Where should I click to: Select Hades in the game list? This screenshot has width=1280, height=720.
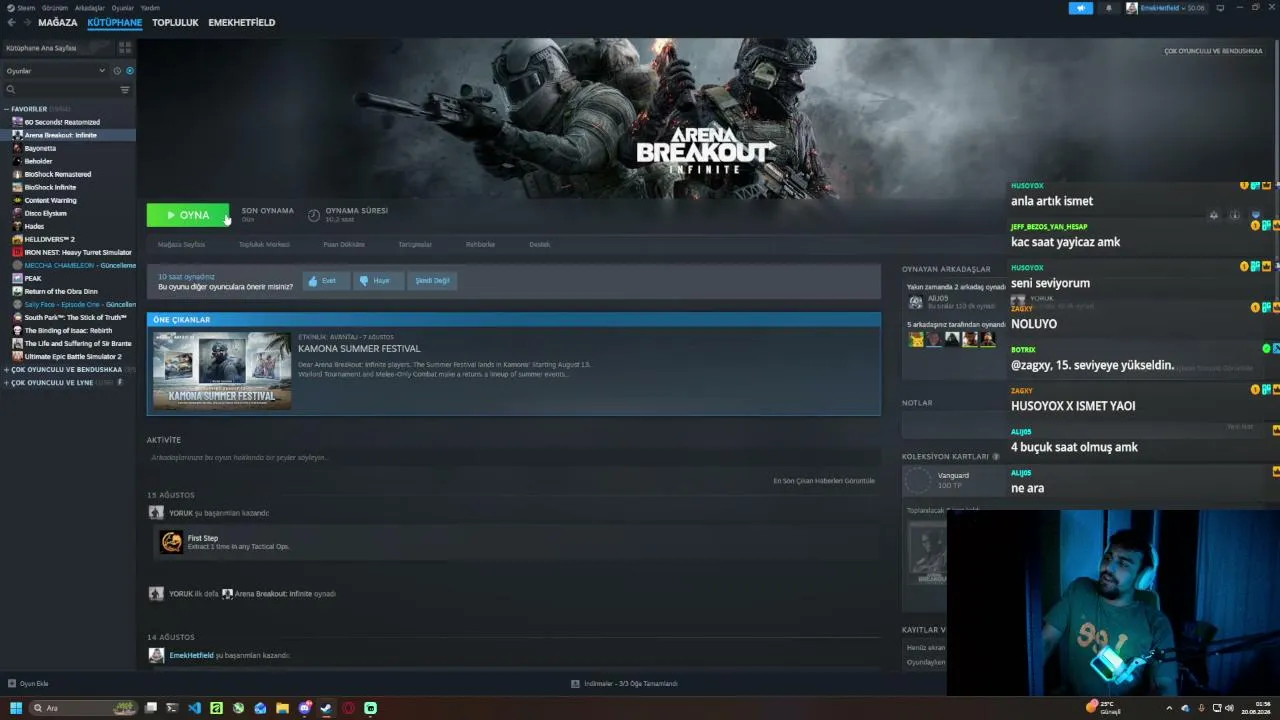coord(68,226)
